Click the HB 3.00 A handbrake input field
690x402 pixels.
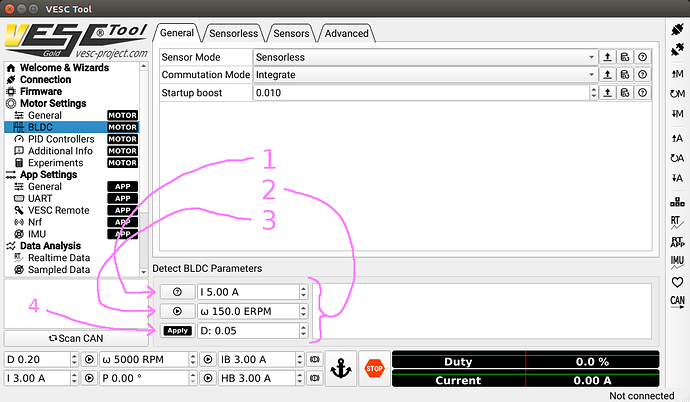tap(257, 378)
